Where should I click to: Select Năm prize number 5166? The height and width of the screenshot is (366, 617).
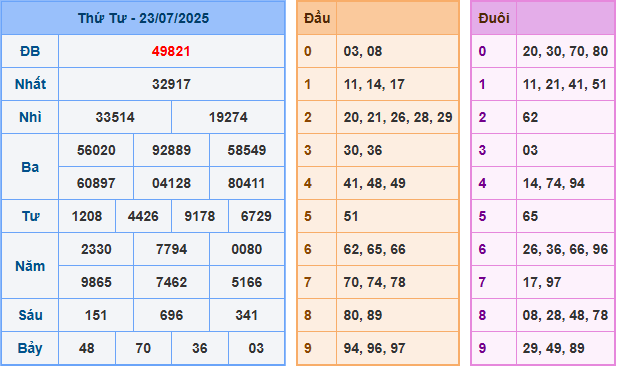pyautogui.click(x=247, y=283)
